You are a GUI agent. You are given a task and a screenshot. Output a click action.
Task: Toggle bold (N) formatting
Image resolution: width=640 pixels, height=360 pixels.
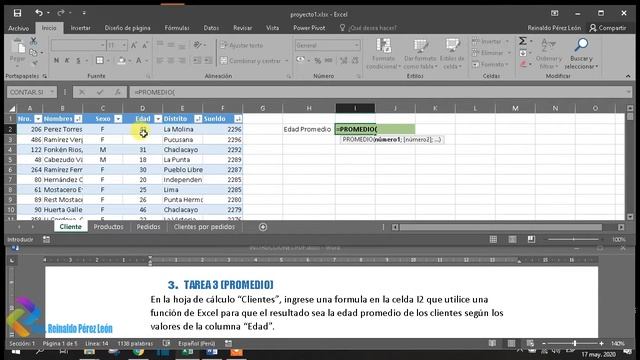pos(56,61)
